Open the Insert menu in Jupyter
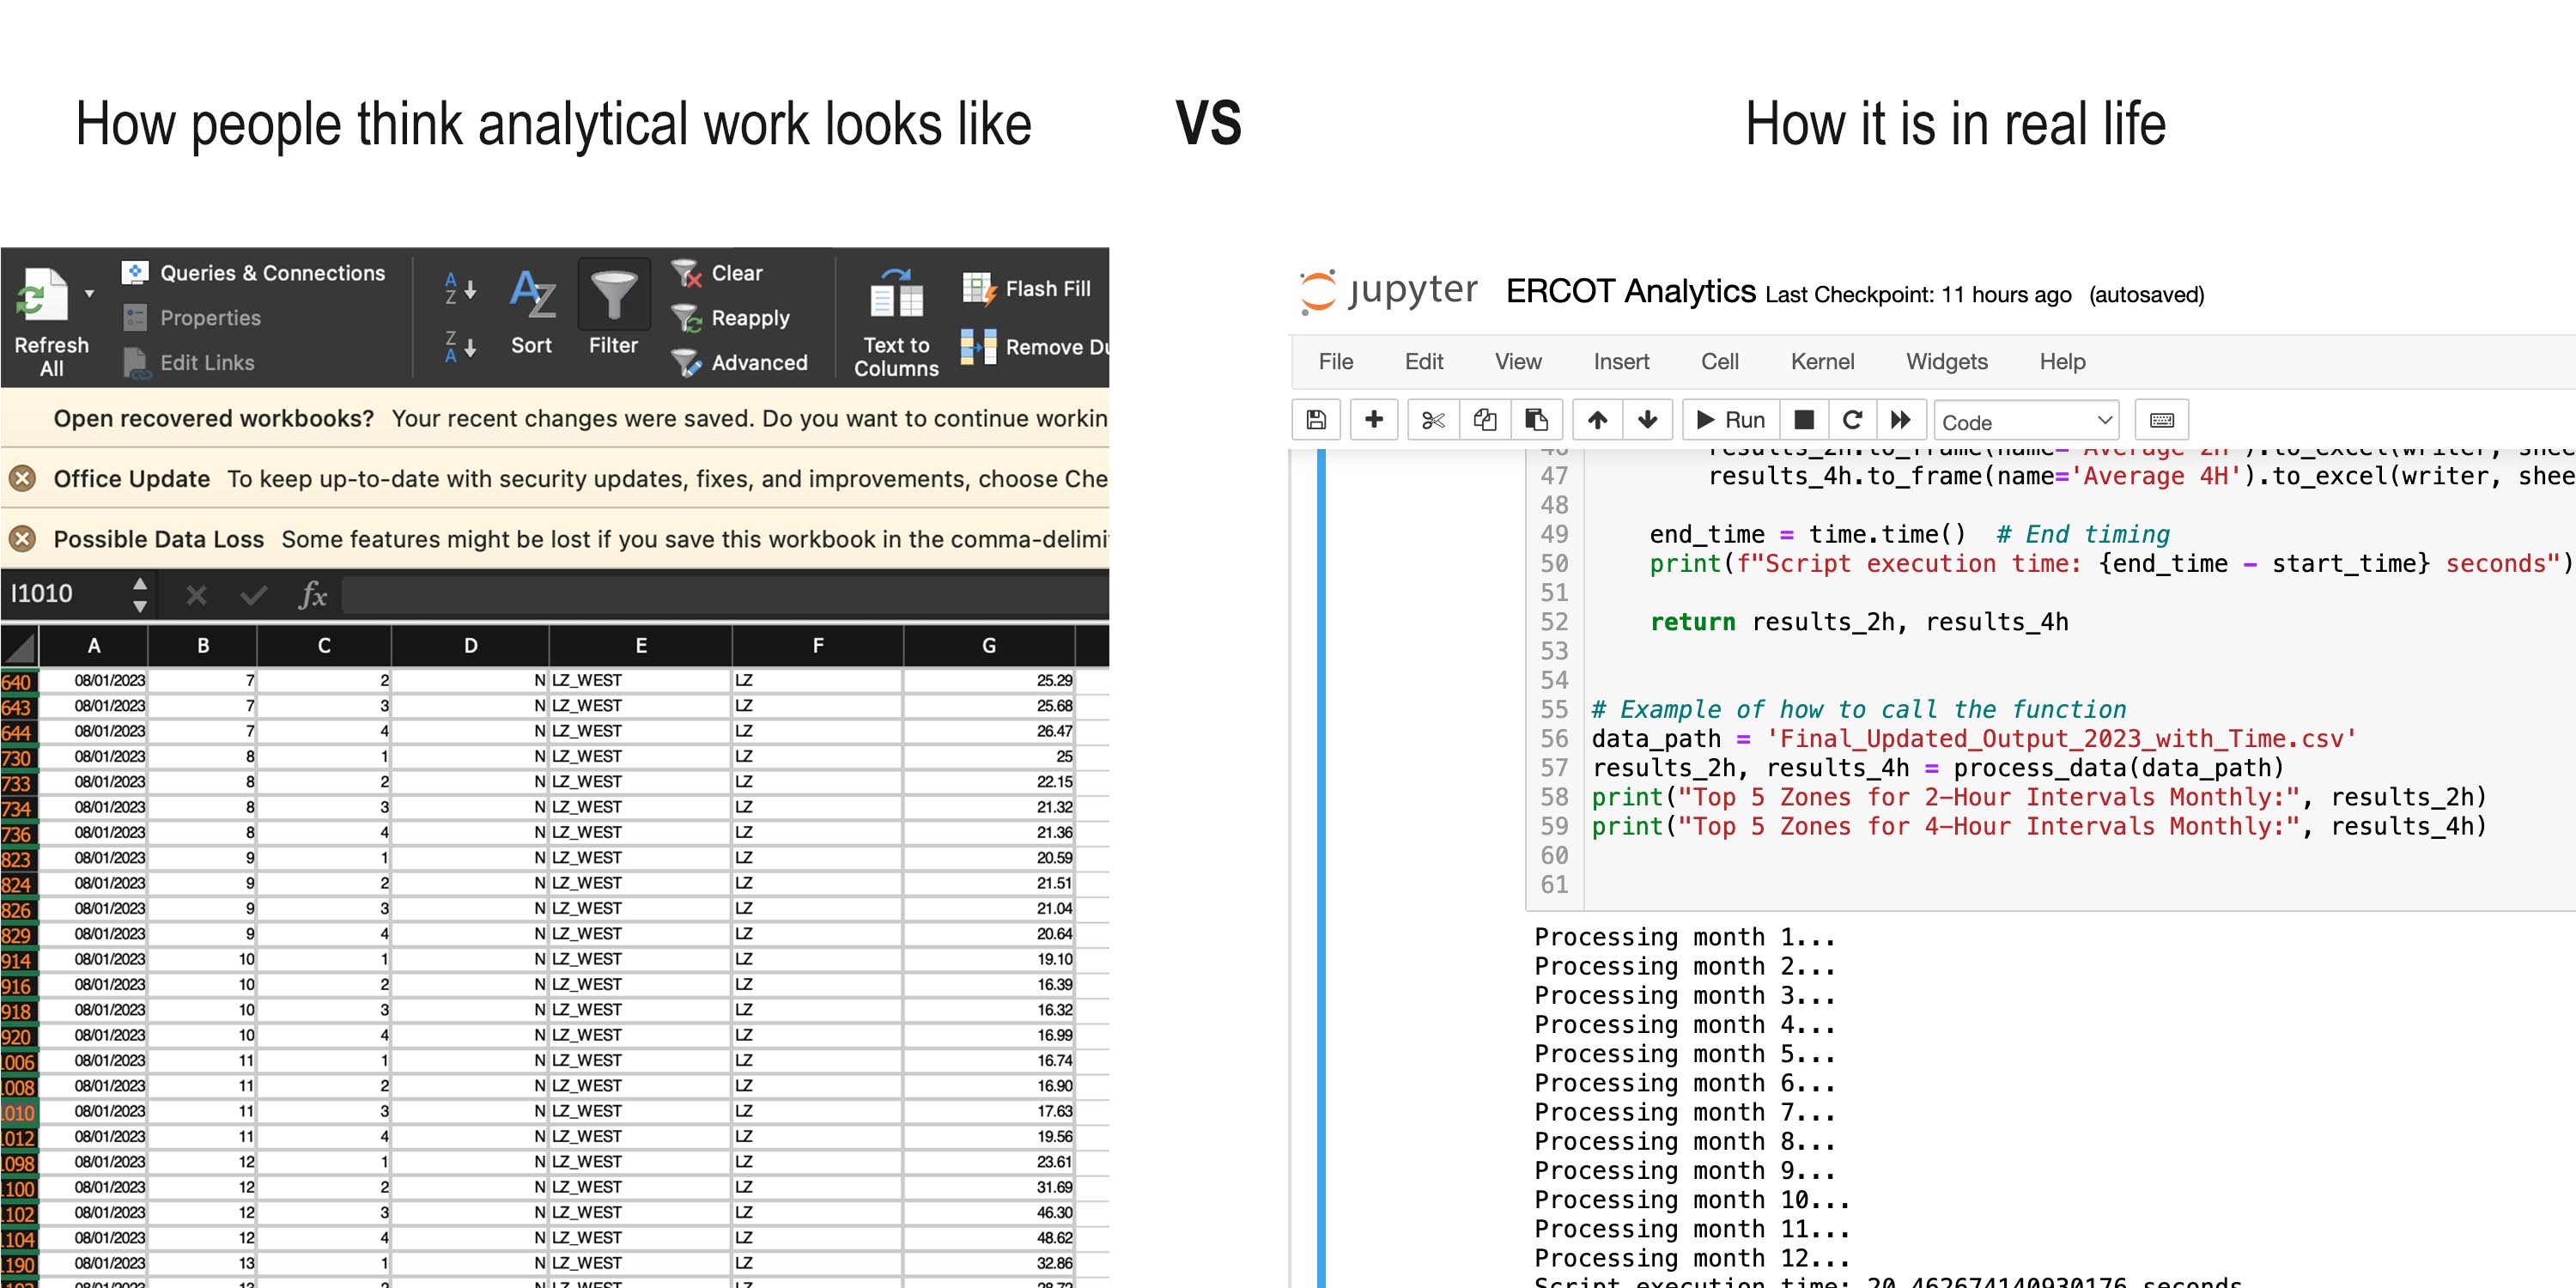This screenshot has height=1288, width=2576. tap(1621, 362)
